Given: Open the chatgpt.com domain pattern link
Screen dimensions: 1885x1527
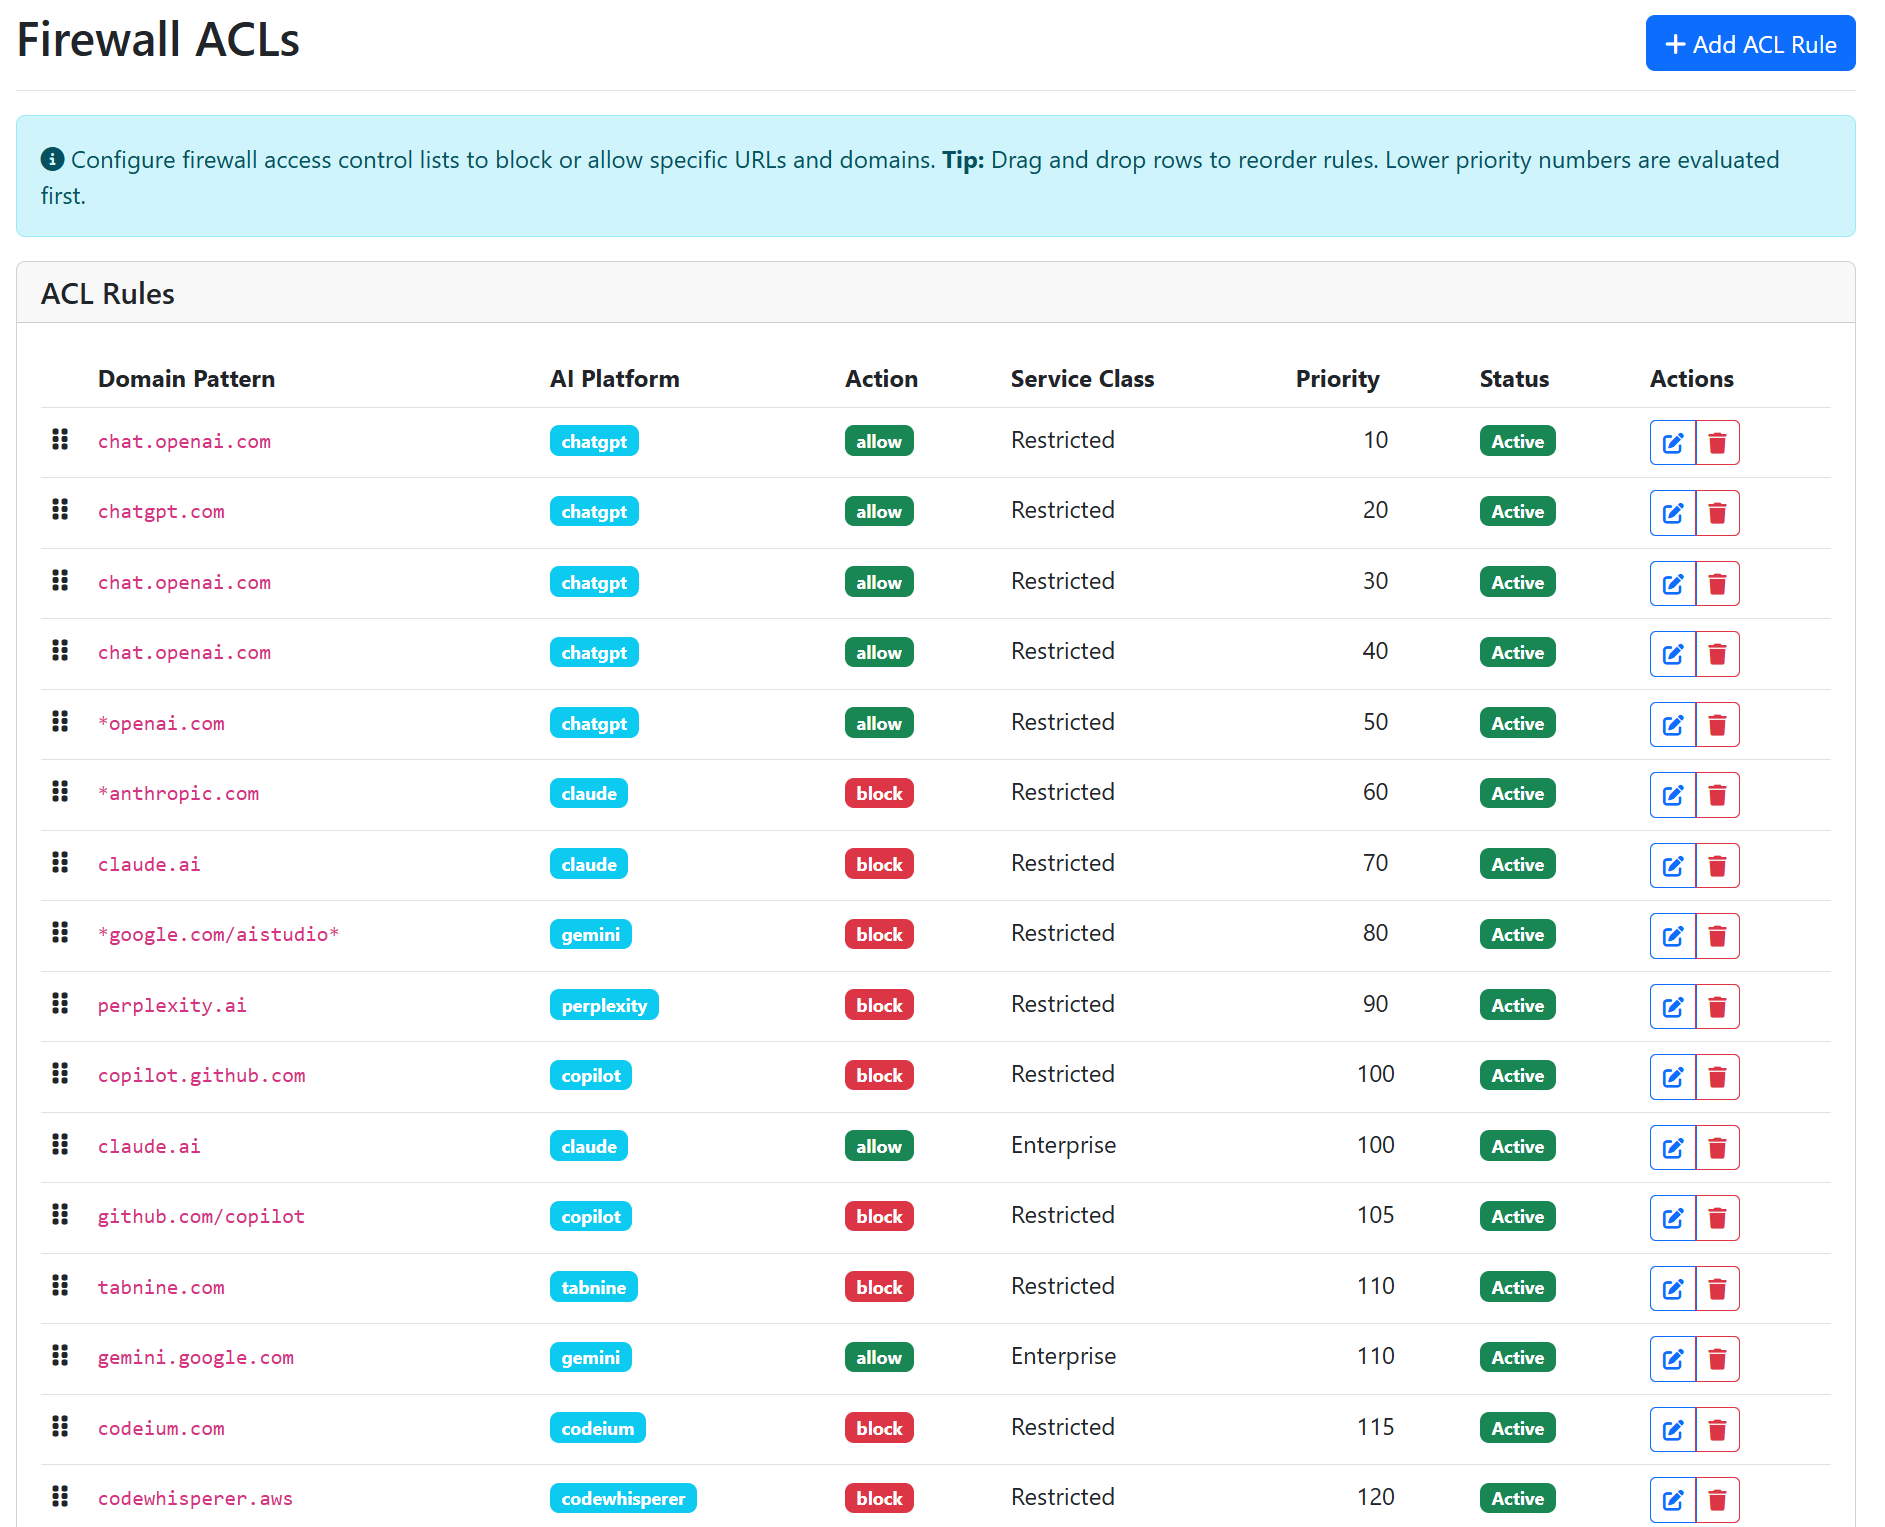Looking at the screenshot, I should click(x=161, y=511).
